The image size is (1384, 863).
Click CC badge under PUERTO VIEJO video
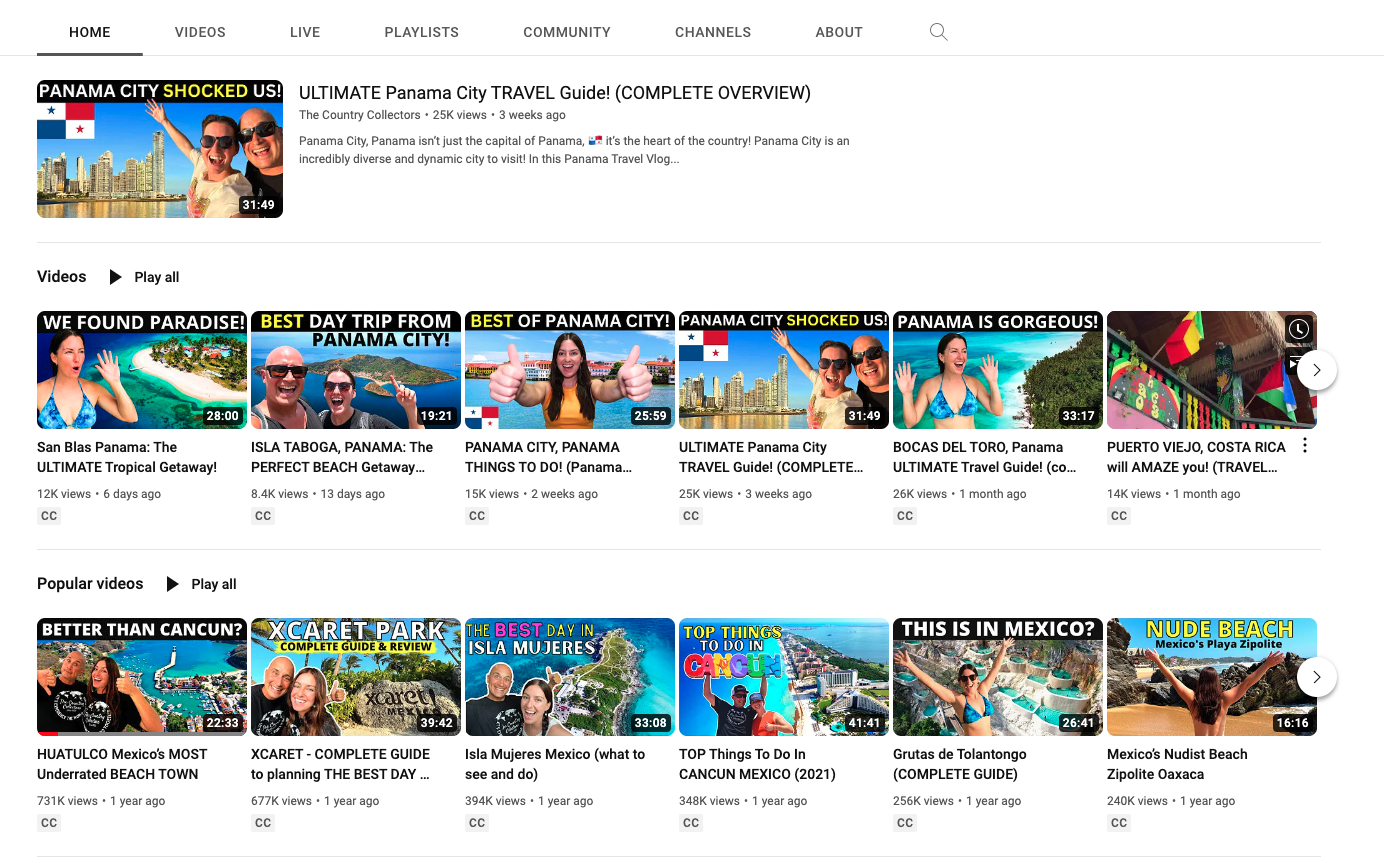click(x=1119, y=516)
